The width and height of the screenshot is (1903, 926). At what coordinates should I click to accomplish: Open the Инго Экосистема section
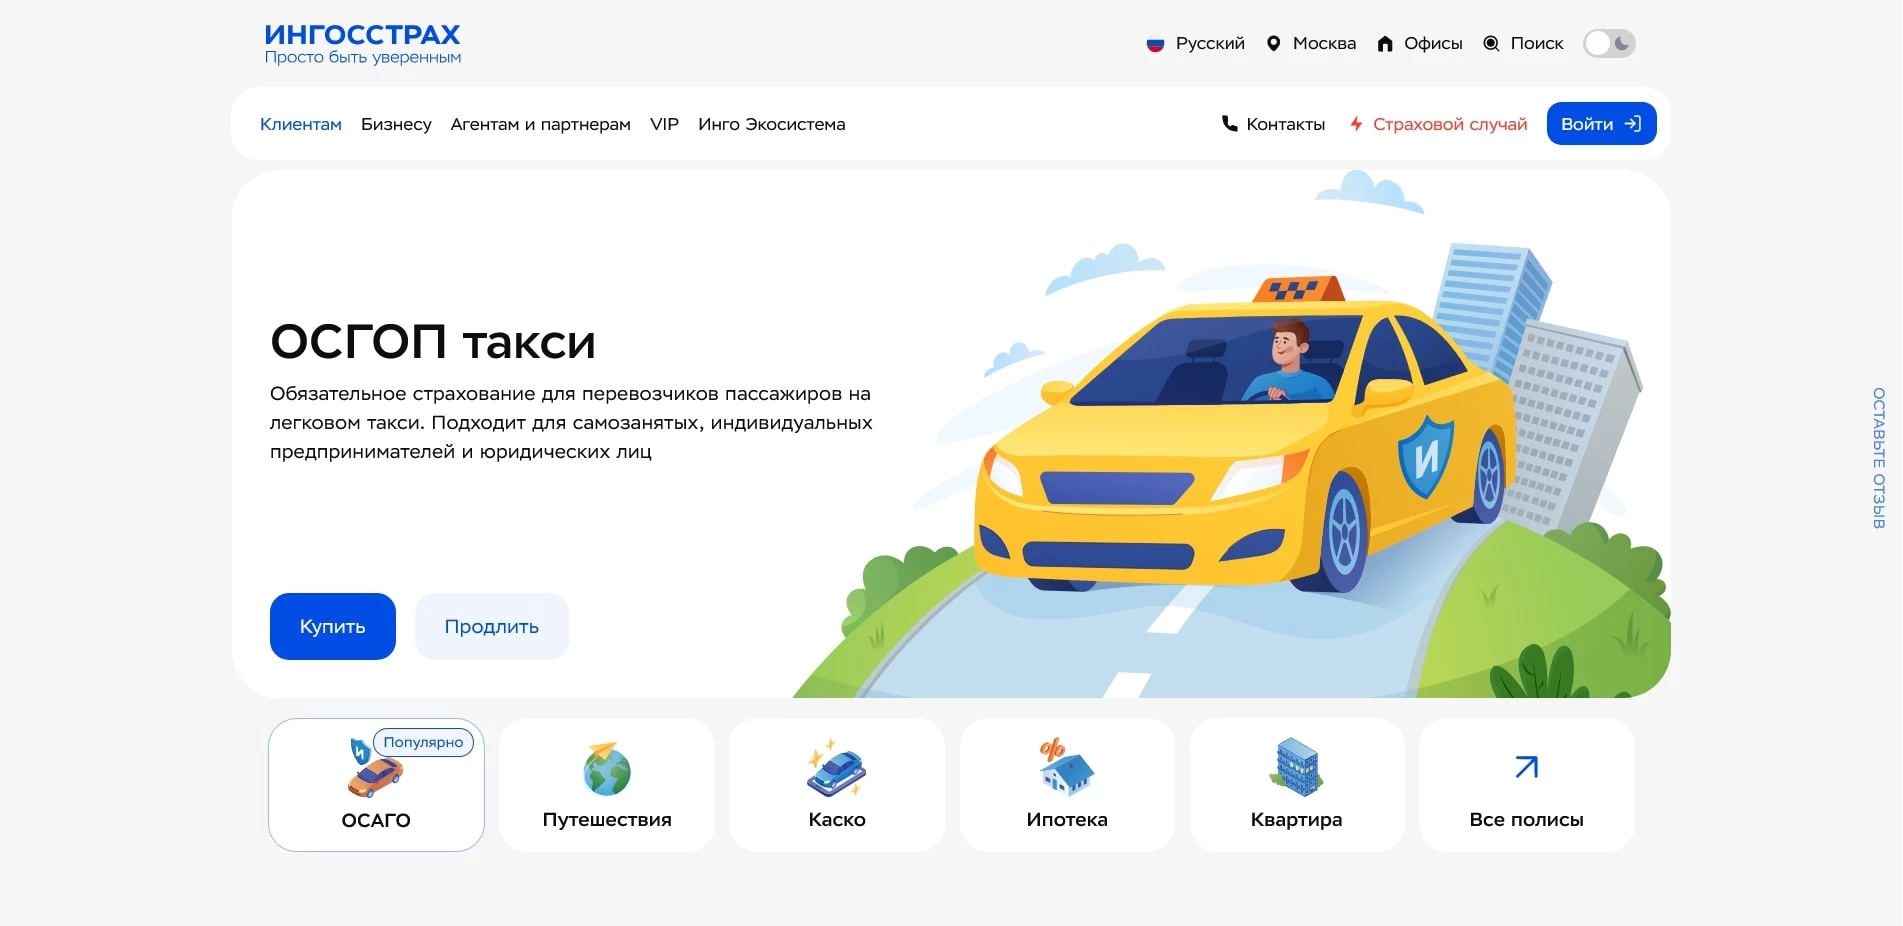click(771, 124)
